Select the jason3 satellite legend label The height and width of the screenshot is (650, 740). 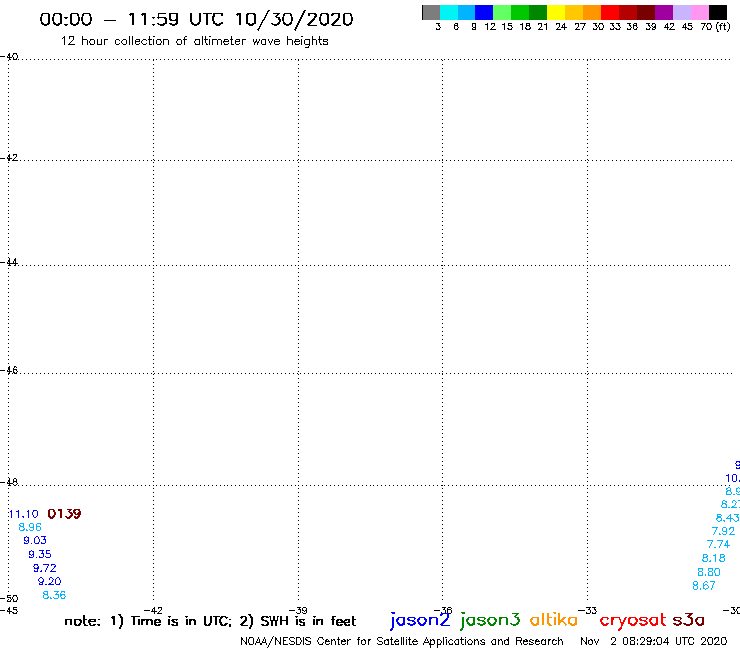point(490,620)
